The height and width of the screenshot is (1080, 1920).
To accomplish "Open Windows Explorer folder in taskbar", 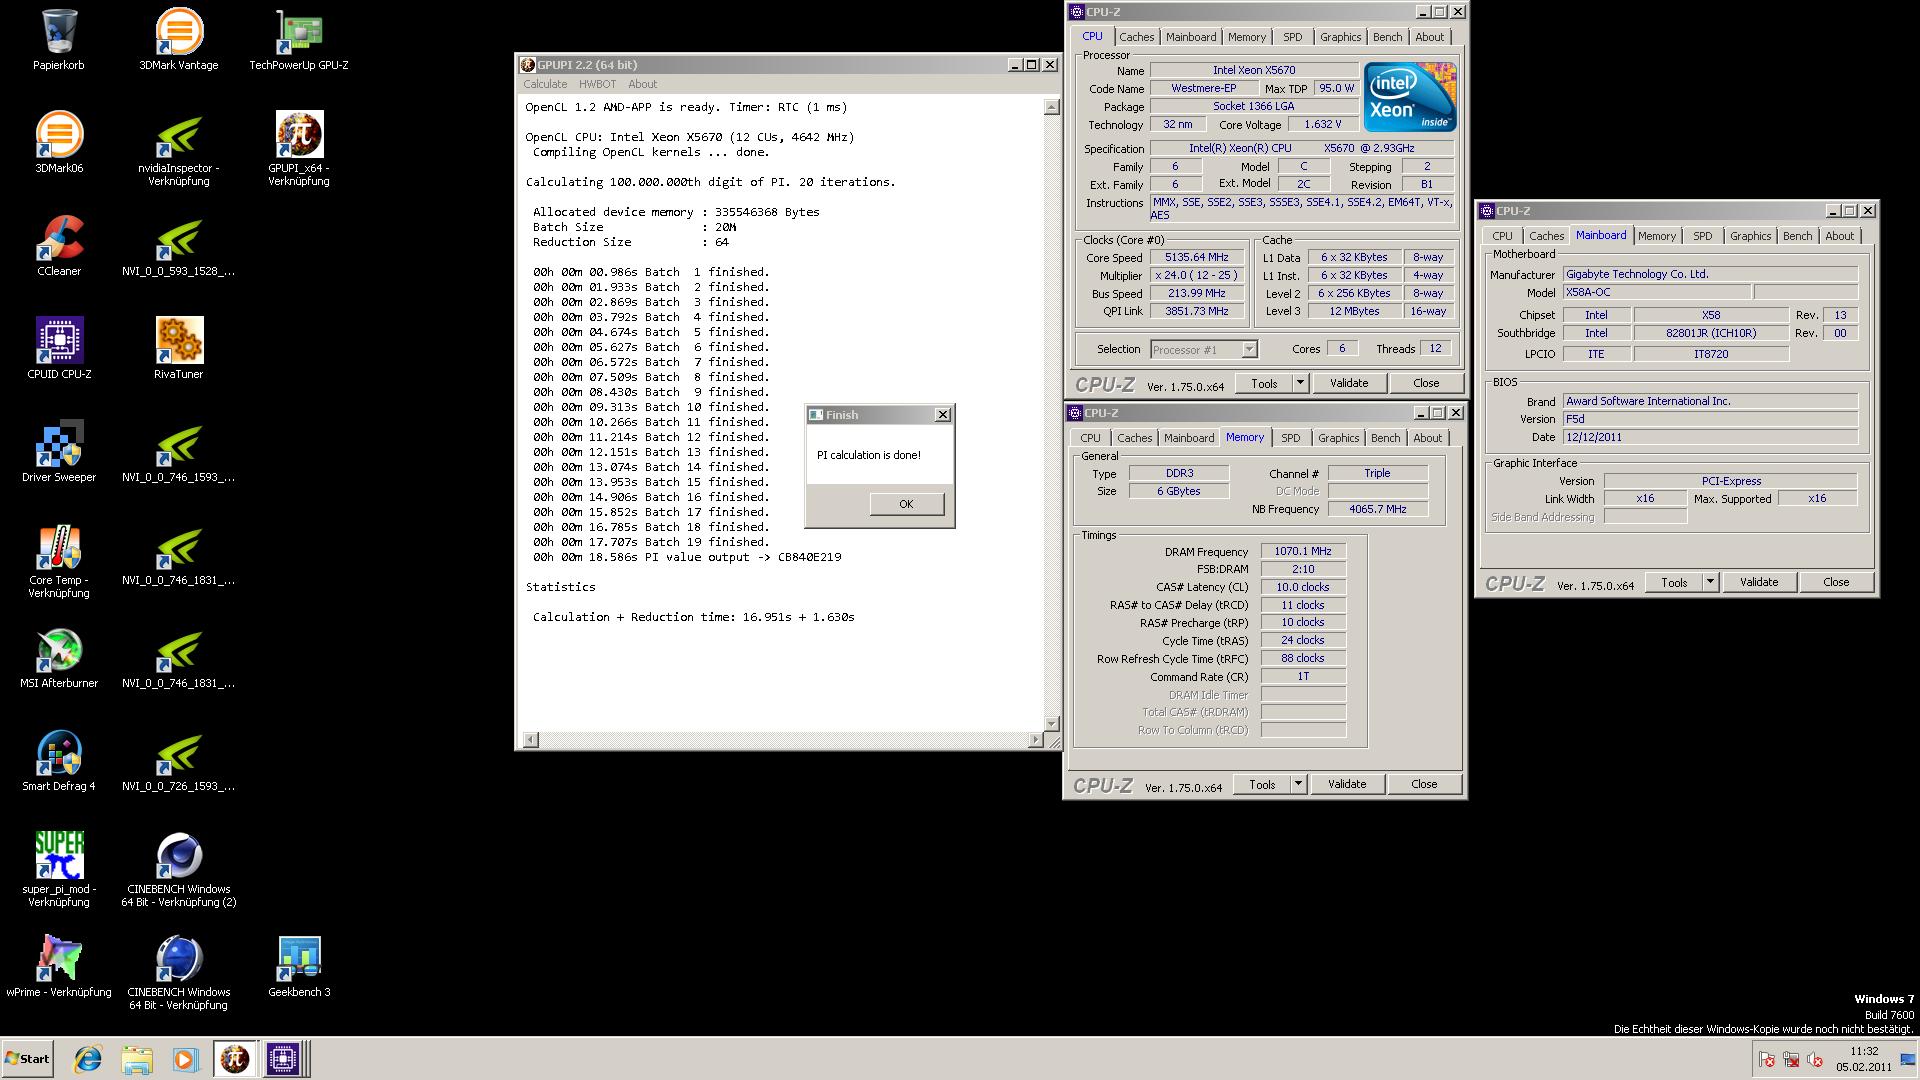I will coord(137,1059).
